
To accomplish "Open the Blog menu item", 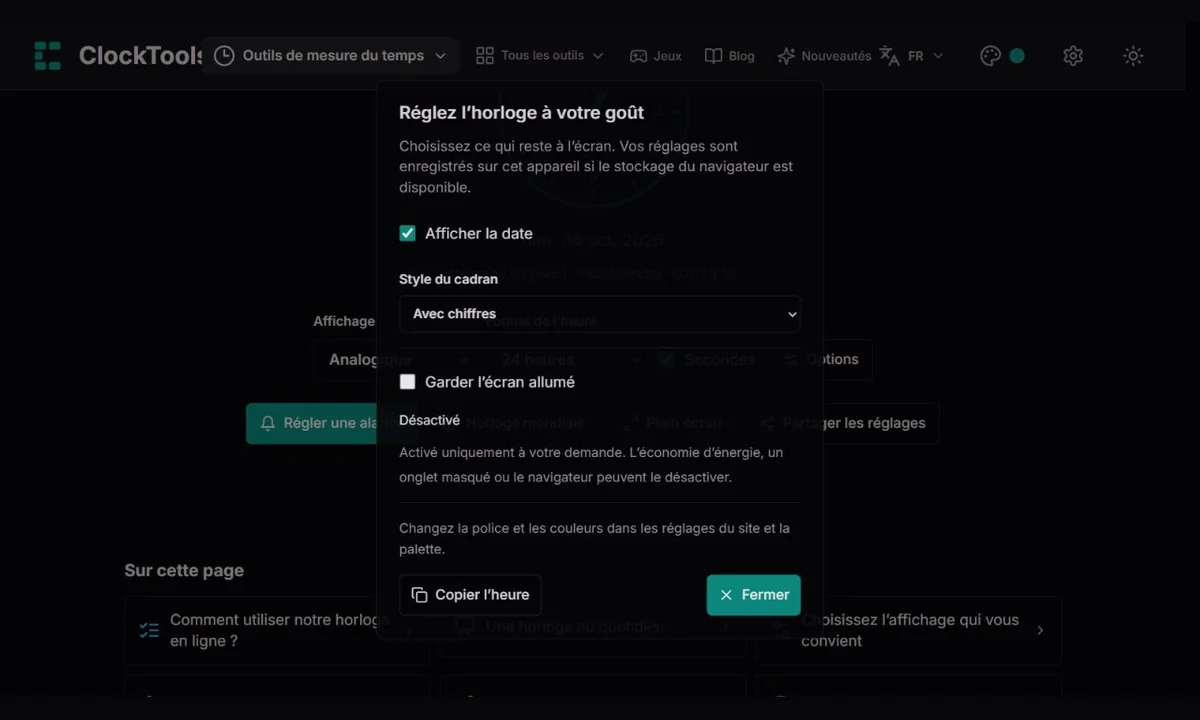I will [729, 56].
